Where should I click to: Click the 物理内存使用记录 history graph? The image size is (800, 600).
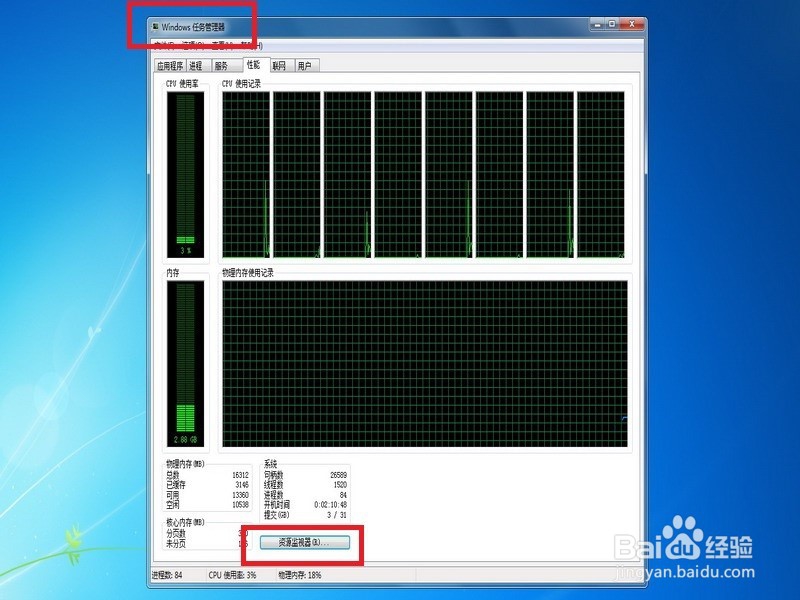[425, 364]
